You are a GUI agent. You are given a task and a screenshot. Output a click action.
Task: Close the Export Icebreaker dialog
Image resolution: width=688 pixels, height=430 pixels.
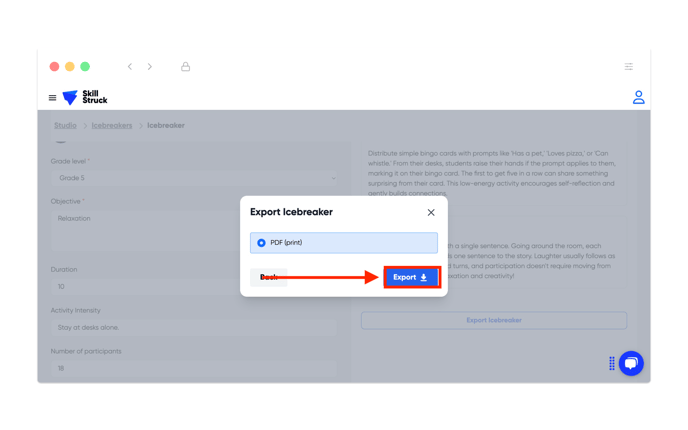coord(431,212)
